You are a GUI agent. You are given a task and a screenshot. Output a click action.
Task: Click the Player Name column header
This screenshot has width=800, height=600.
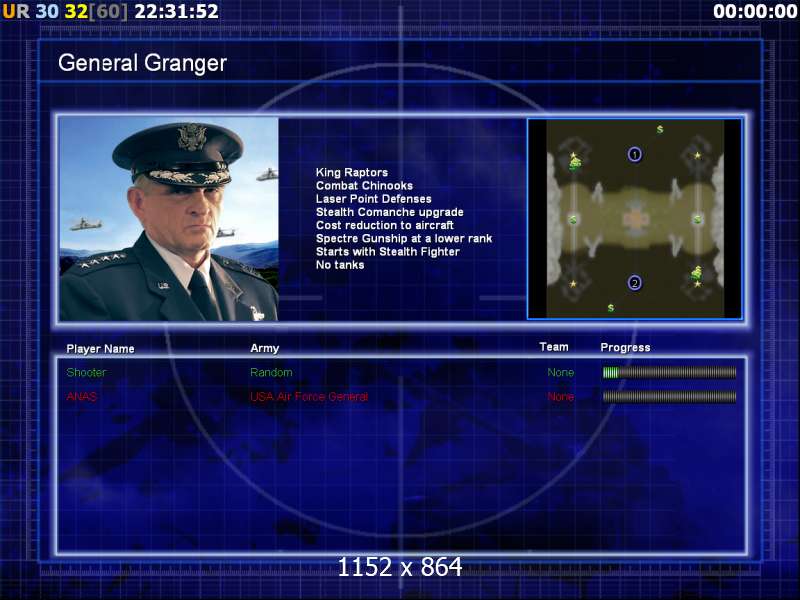coord(101,349)
